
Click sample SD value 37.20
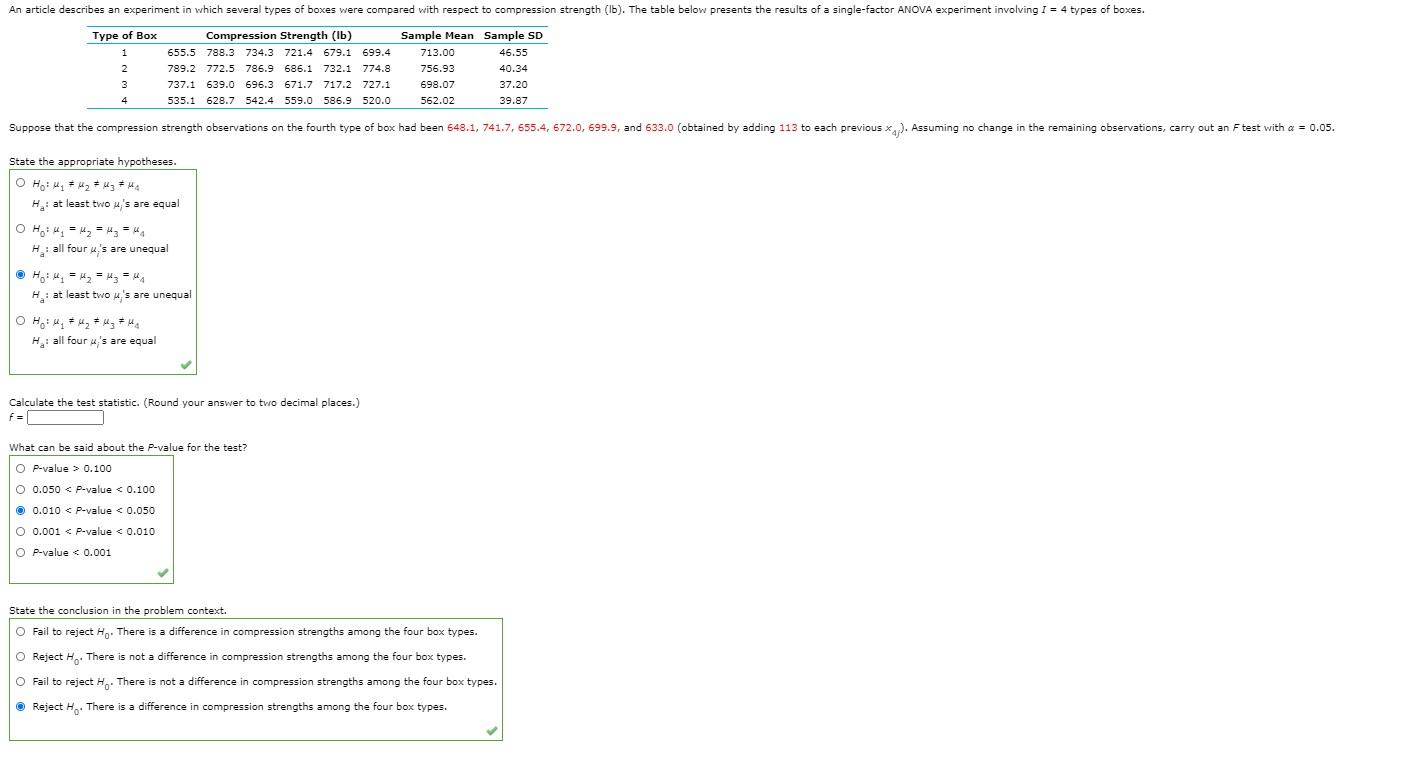[x=513, y=84]
